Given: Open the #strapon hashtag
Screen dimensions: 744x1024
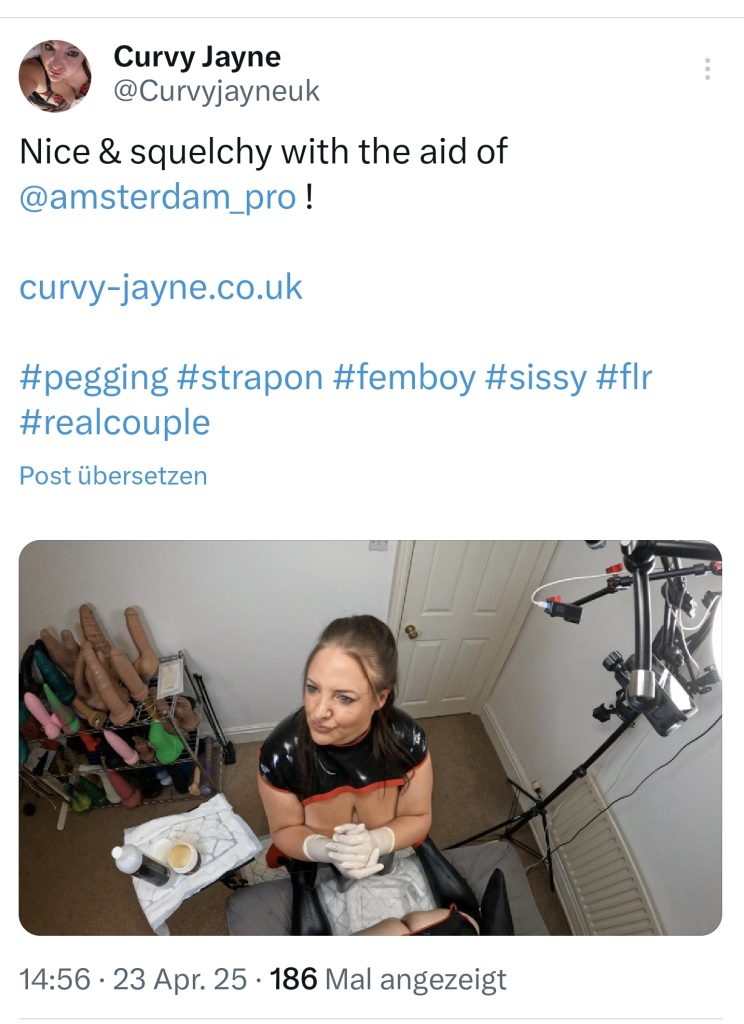Looking at the screenshot, I should pyautogui.click(x=250, y=377).
